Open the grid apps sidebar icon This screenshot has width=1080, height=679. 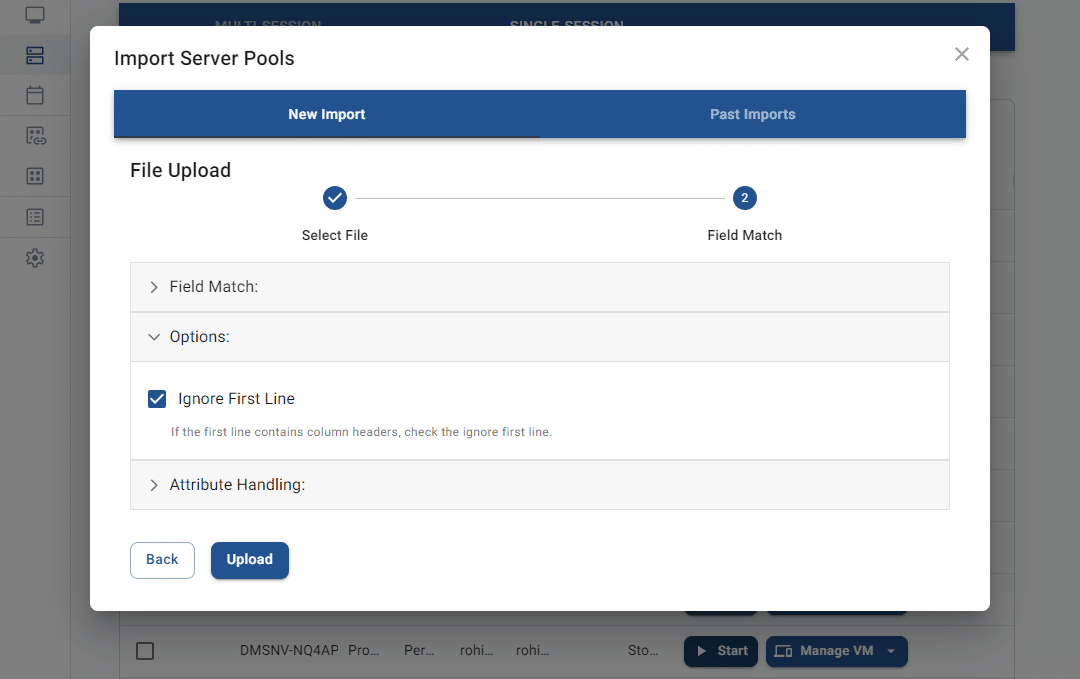[35, 176]
